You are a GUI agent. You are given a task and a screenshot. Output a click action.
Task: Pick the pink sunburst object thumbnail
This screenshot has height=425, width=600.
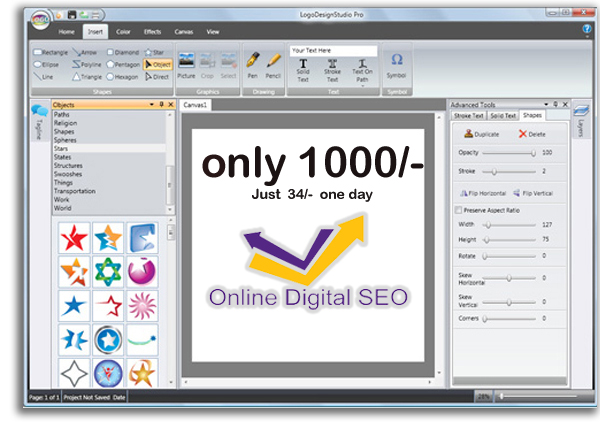coord(142,306)
